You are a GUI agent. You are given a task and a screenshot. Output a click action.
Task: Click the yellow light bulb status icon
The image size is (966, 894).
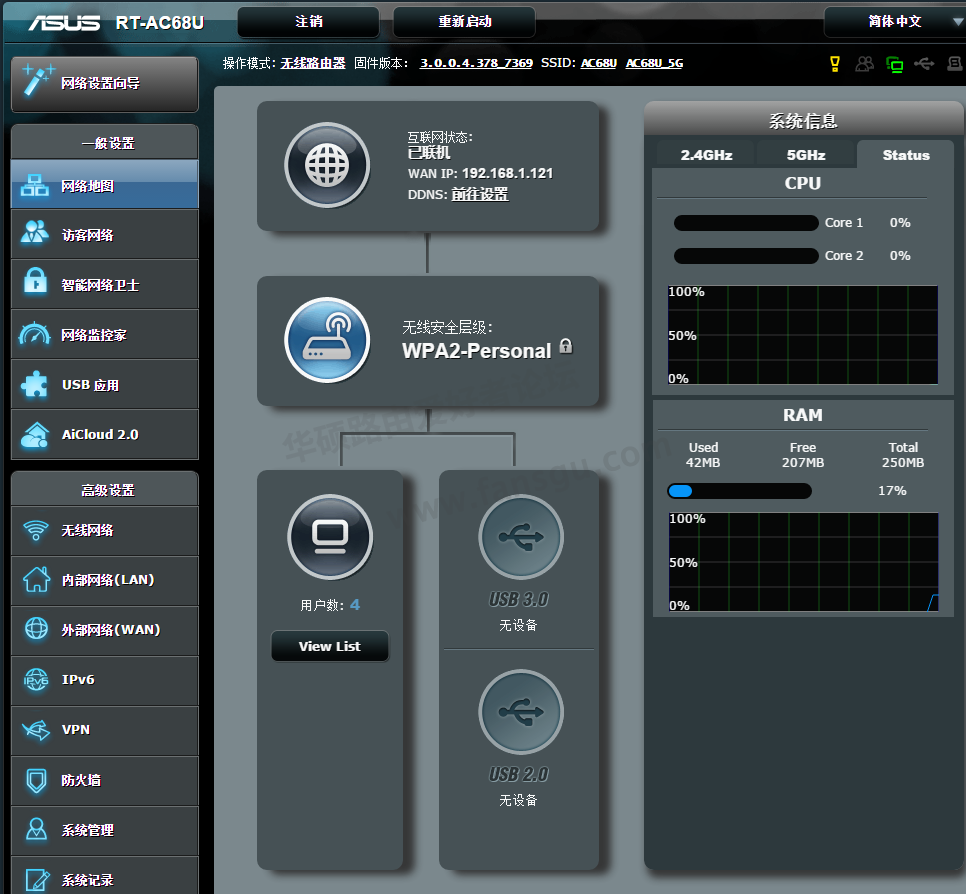(835, 63)
